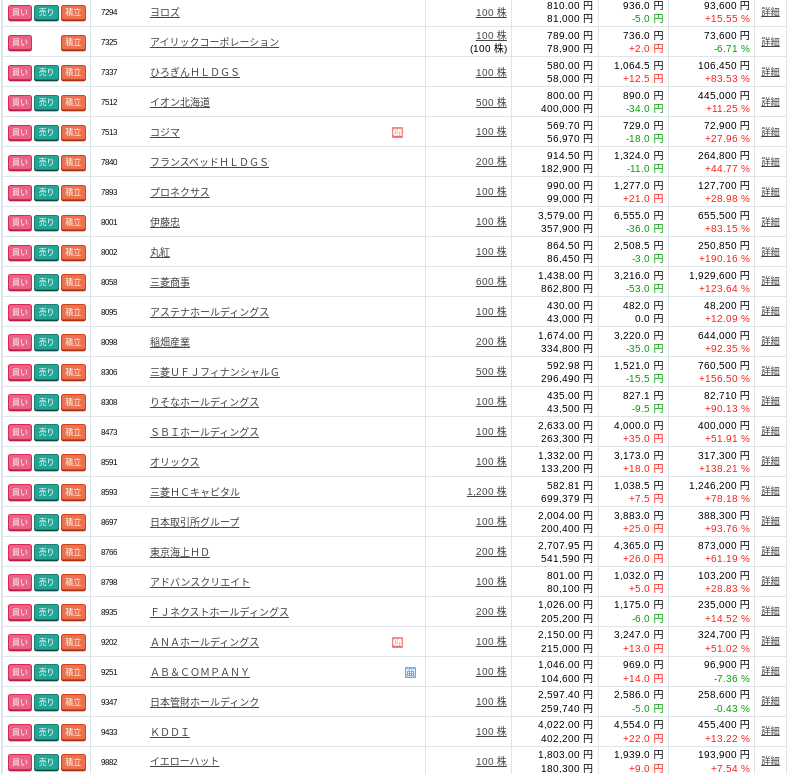The width and height of the screenshot is (787, 774).
Task: Open the ひろぎんHLDGS stock link
Action: (195, 72)
